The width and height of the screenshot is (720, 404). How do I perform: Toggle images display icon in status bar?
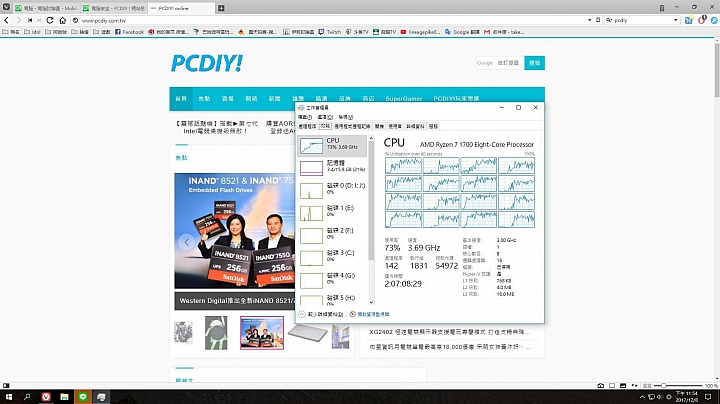click(x=623, y=386)
